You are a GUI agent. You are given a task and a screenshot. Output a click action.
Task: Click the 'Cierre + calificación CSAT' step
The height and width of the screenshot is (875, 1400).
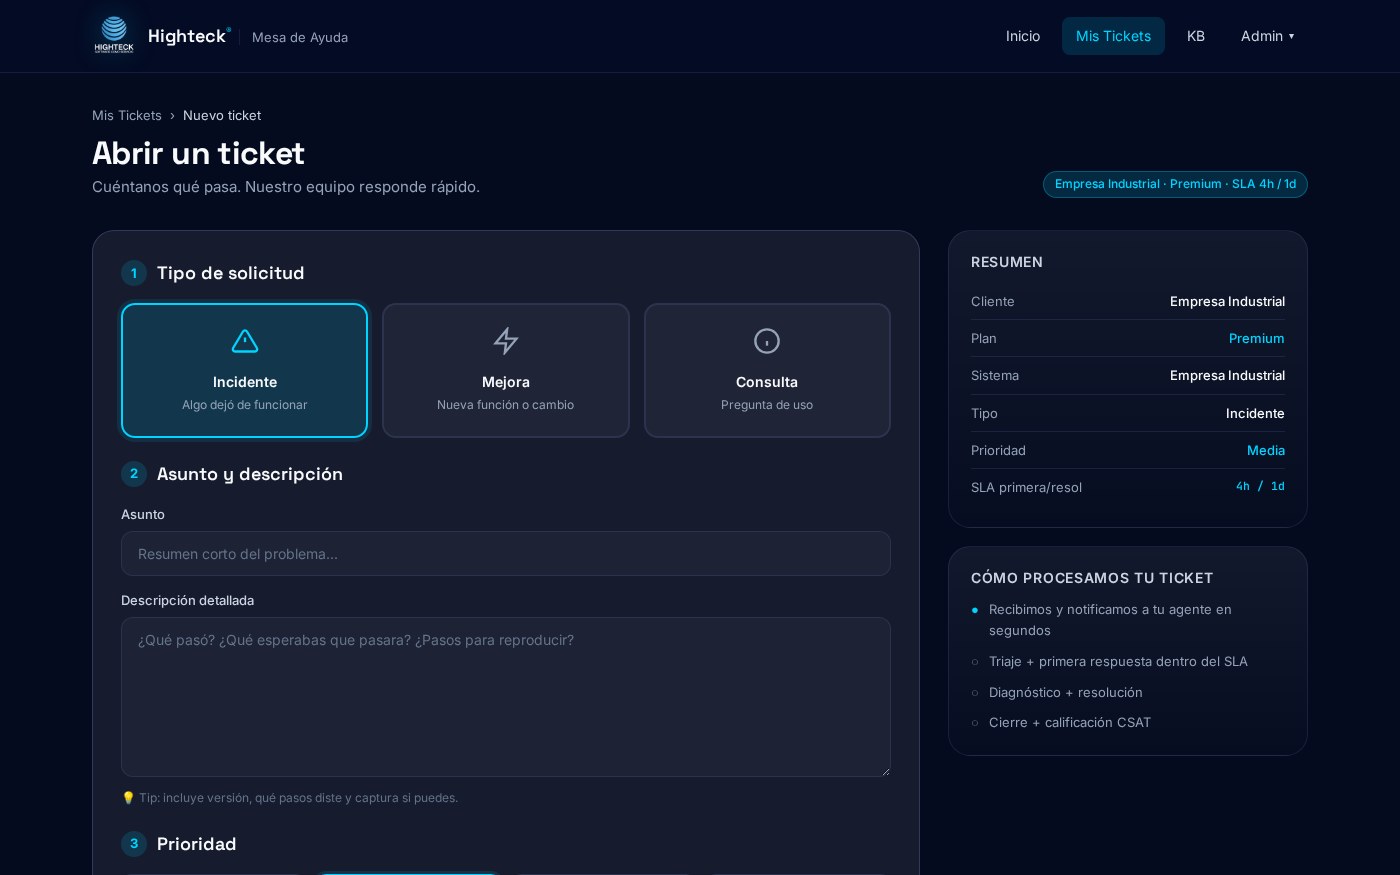tap(1070, 722)
